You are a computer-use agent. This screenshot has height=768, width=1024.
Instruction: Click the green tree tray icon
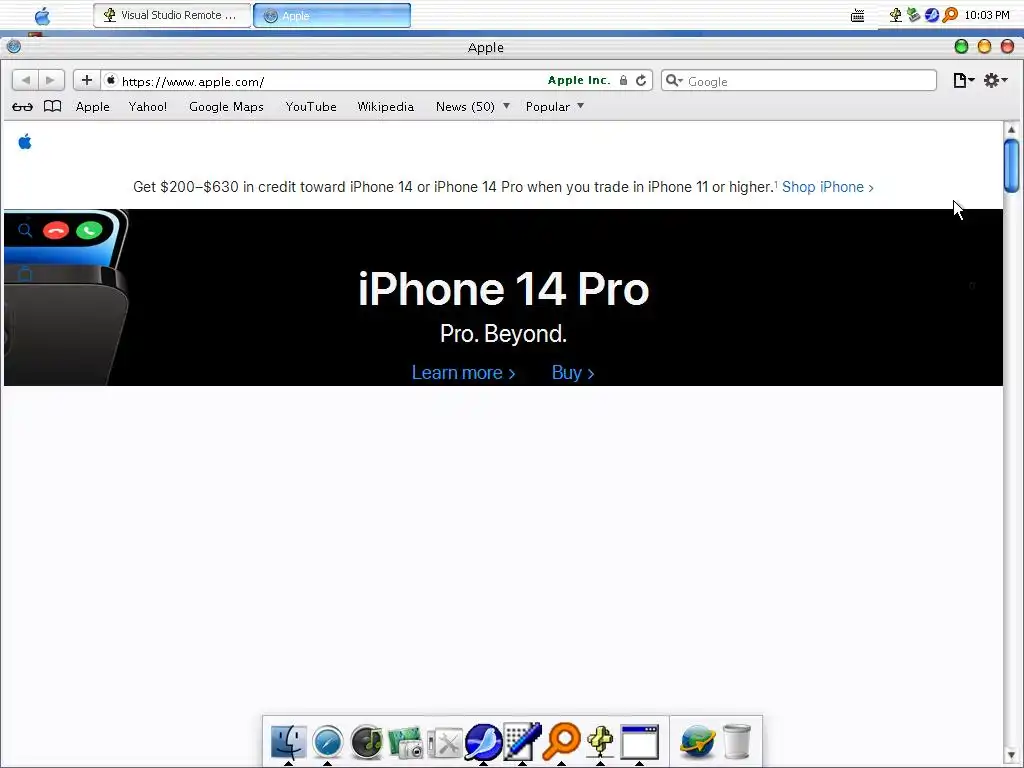[896, 15]
